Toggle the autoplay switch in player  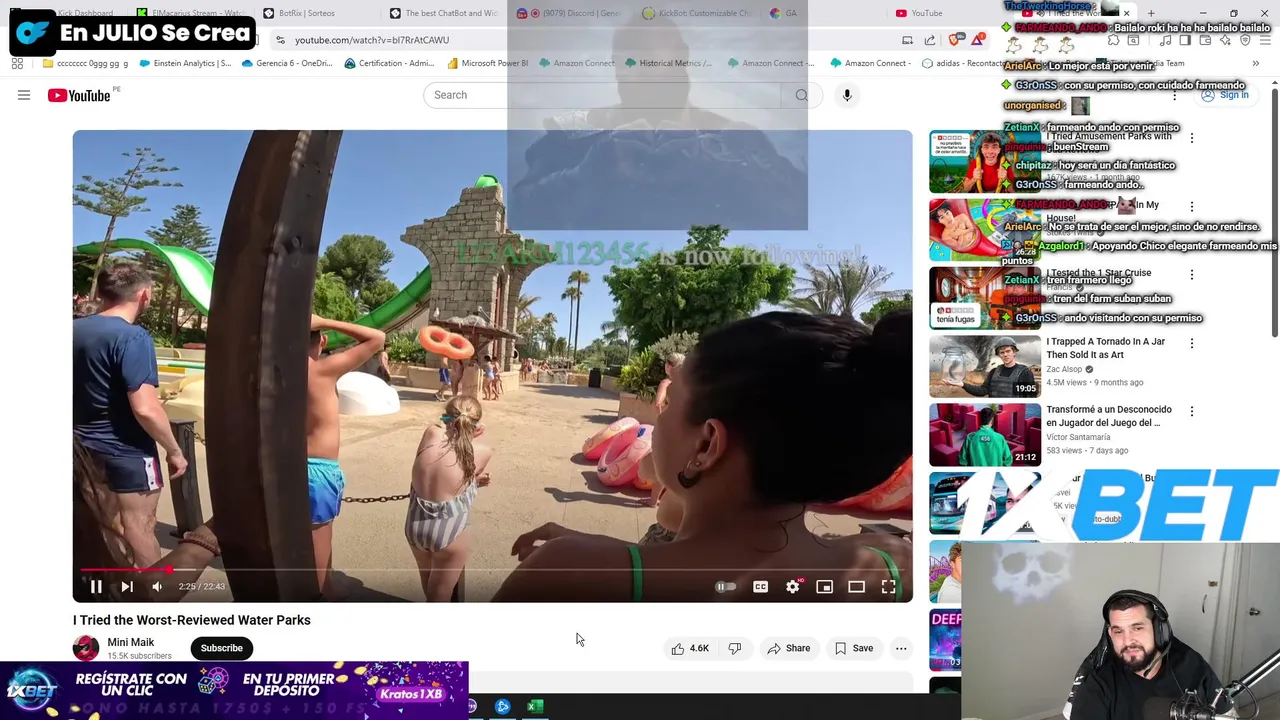click(x=726, y=587)
